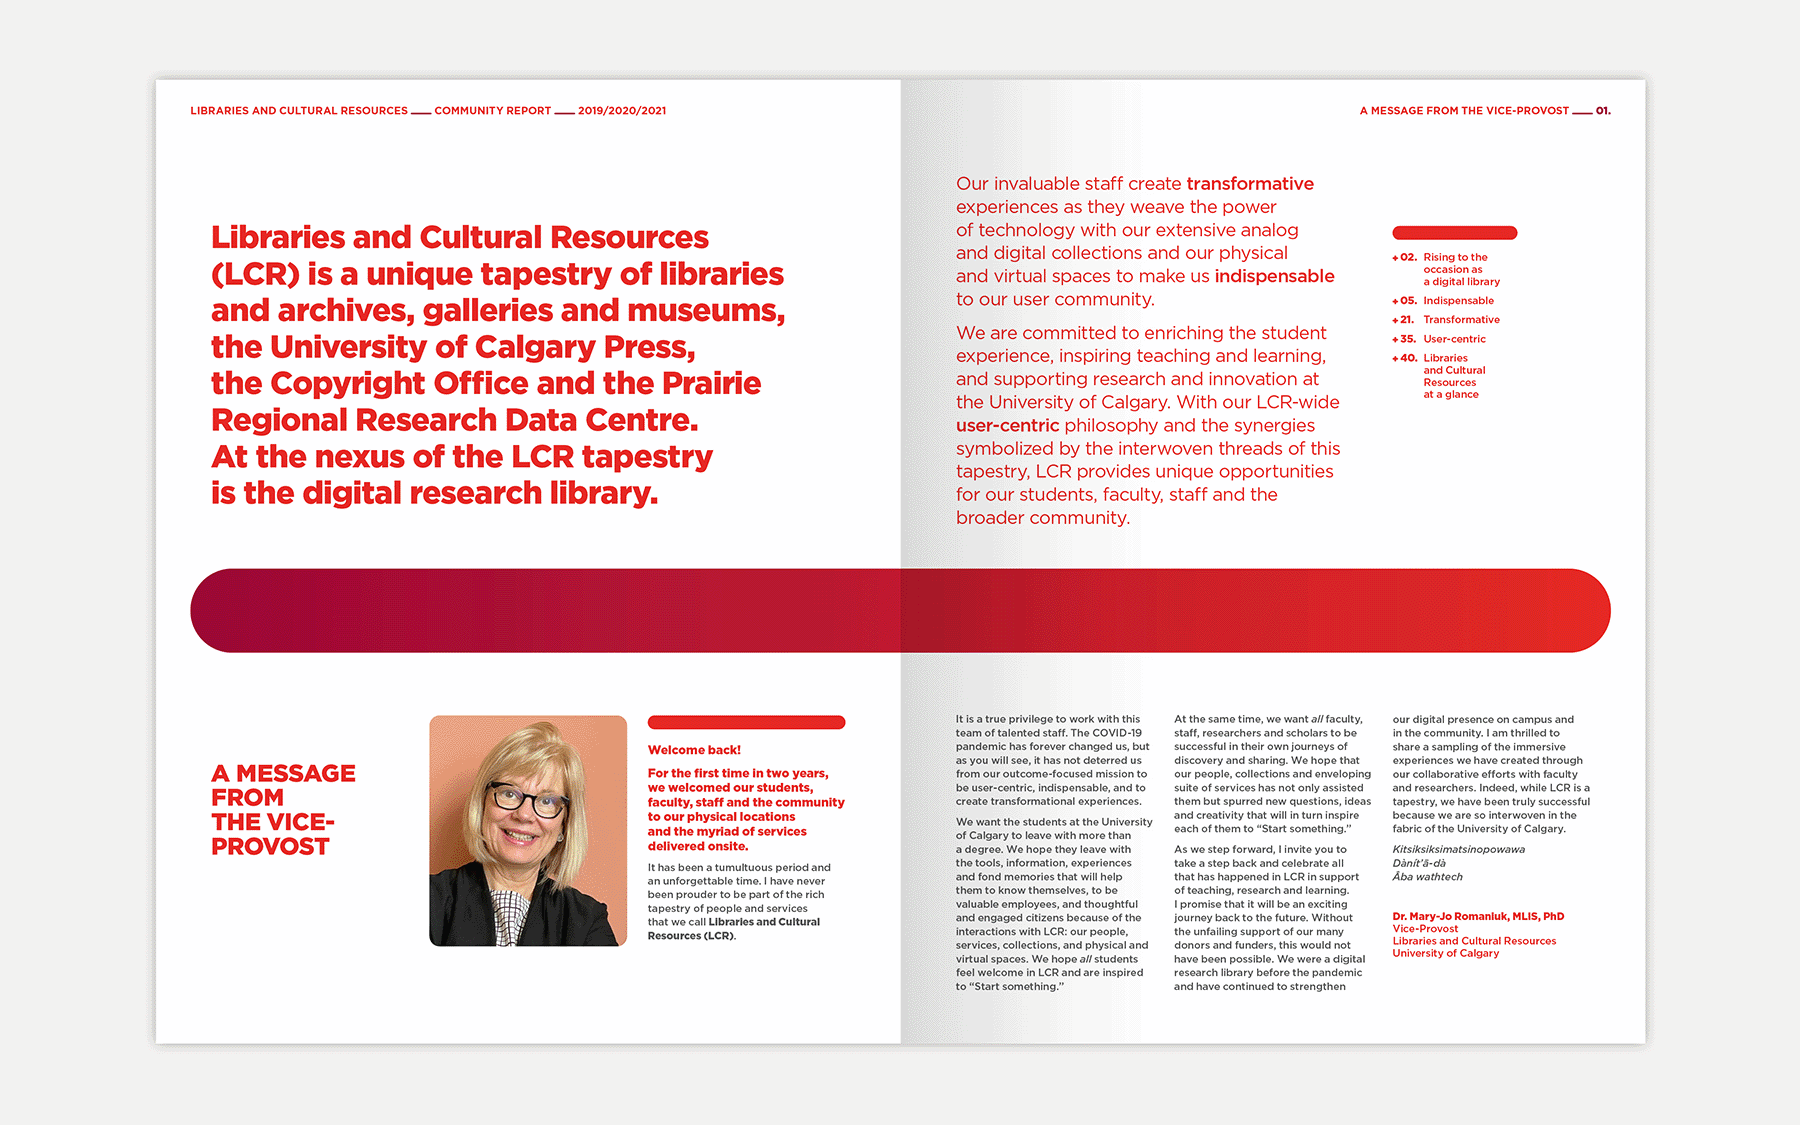The image size is (1800, 1125).
Task: Choose the '35. User-centric' contents entry
Action: point(1439,339)
